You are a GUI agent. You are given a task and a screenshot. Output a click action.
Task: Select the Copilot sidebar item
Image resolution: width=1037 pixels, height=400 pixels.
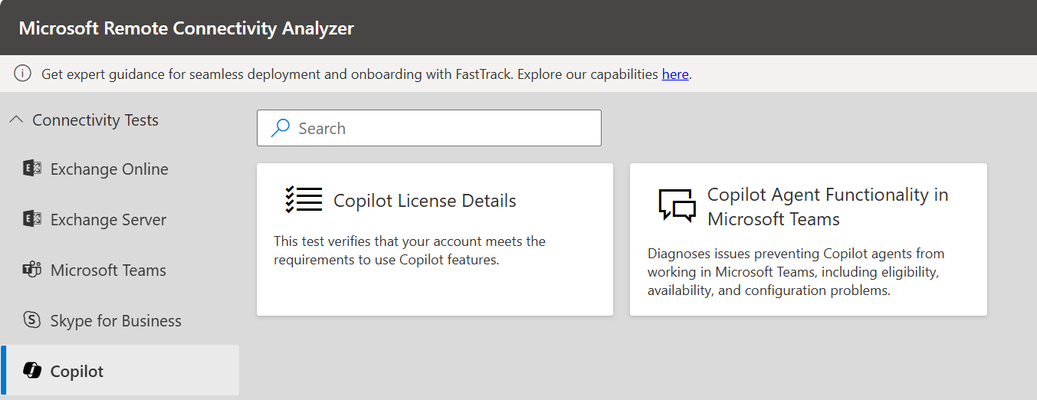120,370
